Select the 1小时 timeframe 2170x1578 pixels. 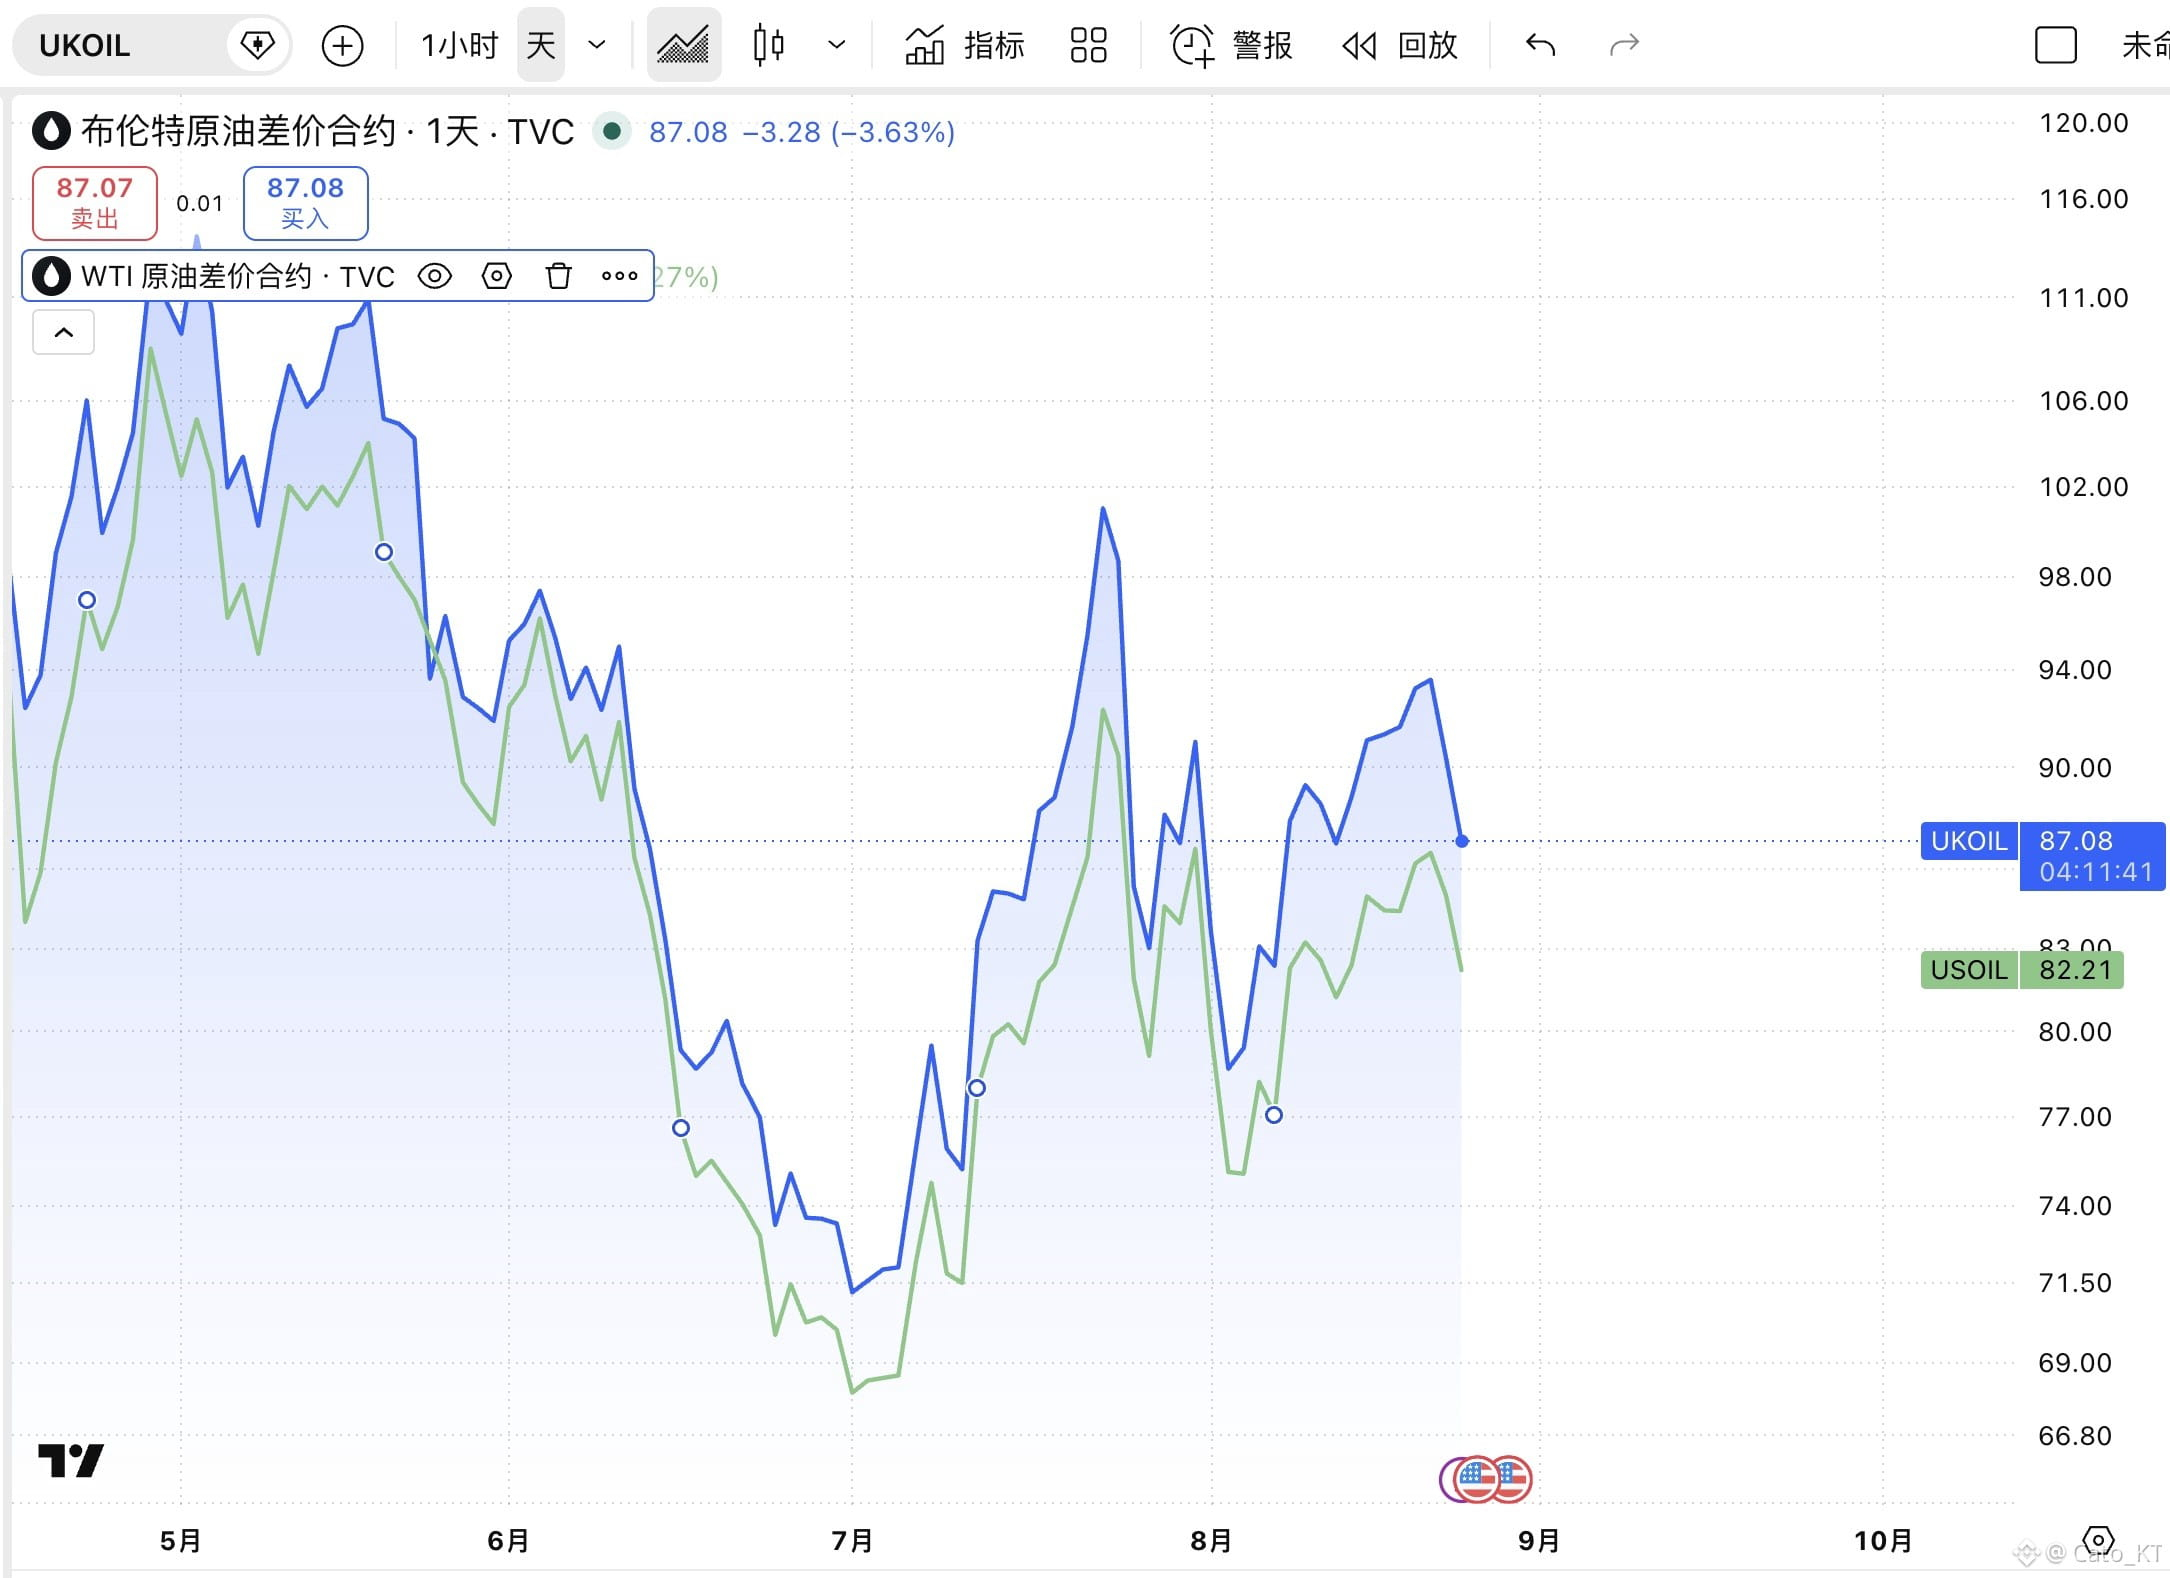[x=459, y=45]
